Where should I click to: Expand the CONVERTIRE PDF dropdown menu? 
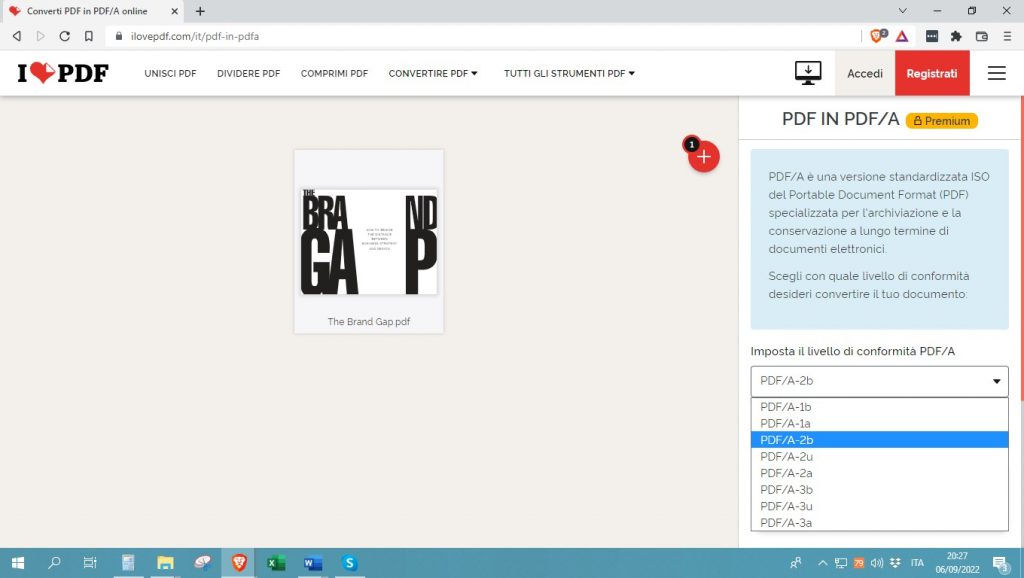433,73
